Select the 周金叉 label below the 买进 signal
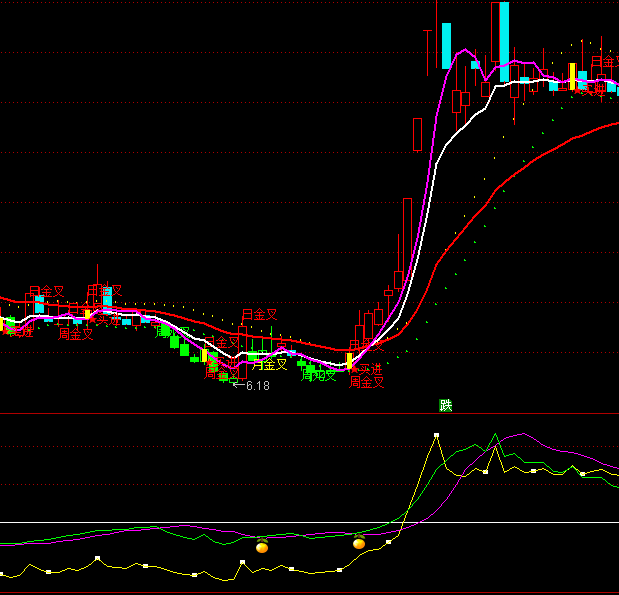Screen dimensions: 619x595 366,382
